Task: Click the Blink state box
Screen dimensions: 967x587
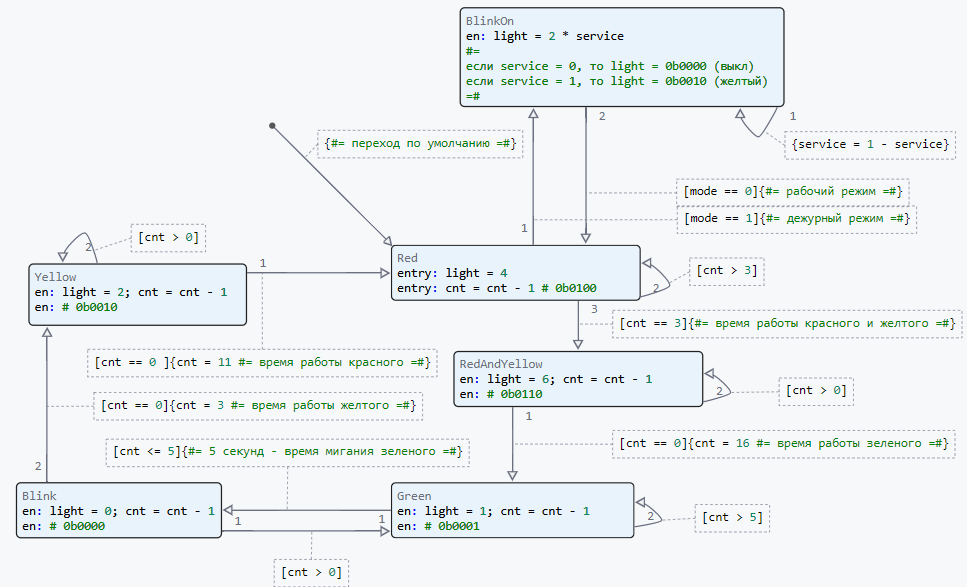Action: click(x=119, y=511)
